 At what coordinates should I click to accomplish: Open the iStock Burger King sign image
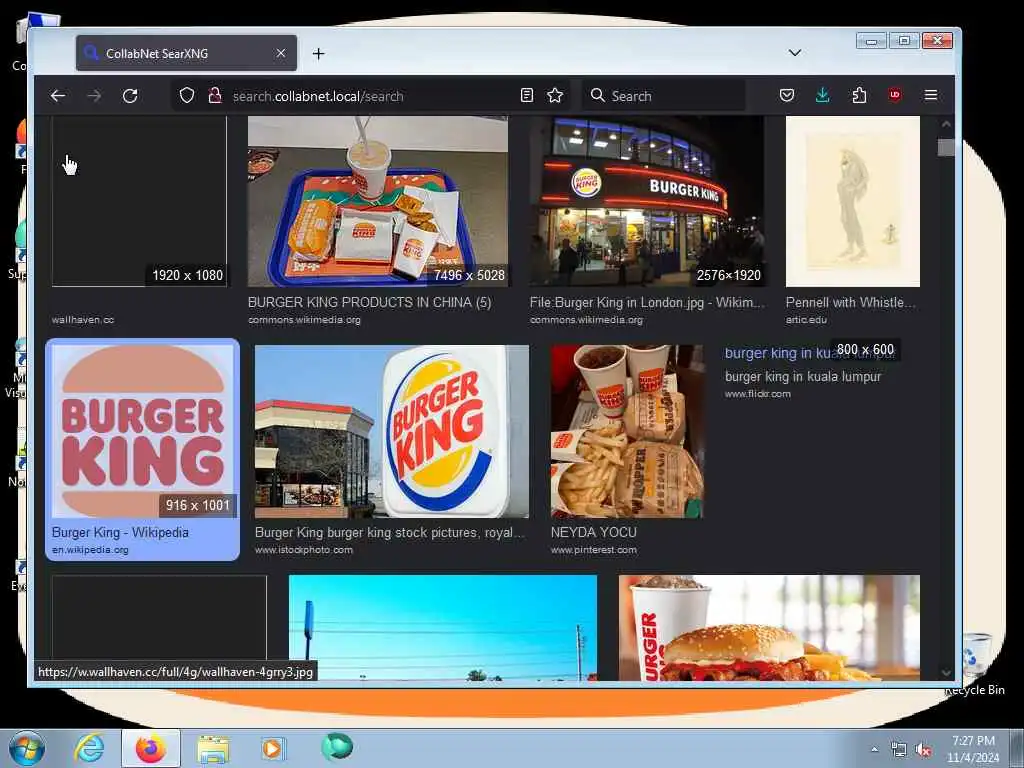[392, 431]
